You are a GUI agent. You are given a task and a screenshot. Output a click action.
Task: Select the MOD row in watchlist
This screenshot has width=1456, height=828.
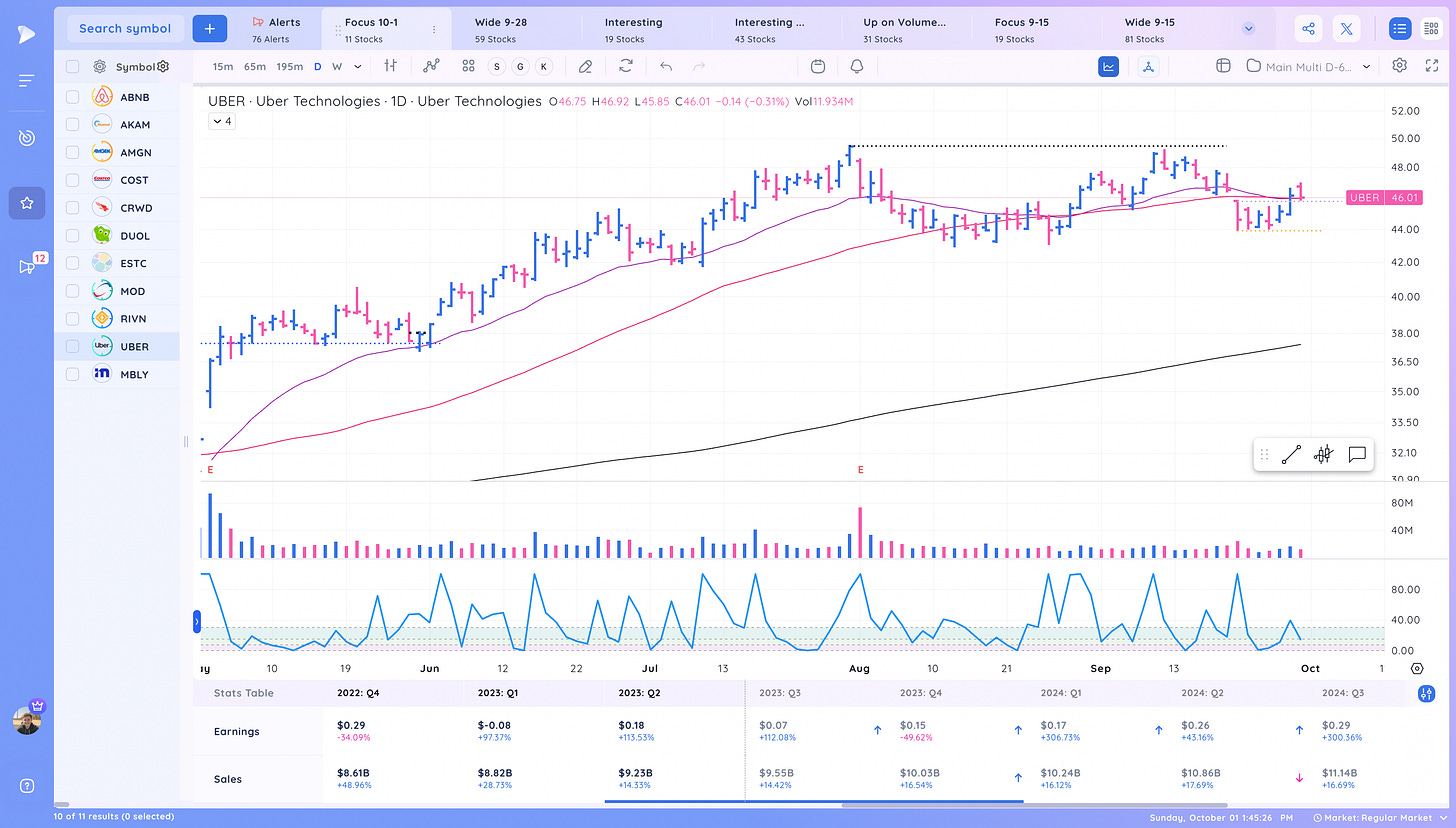point(118,291)
